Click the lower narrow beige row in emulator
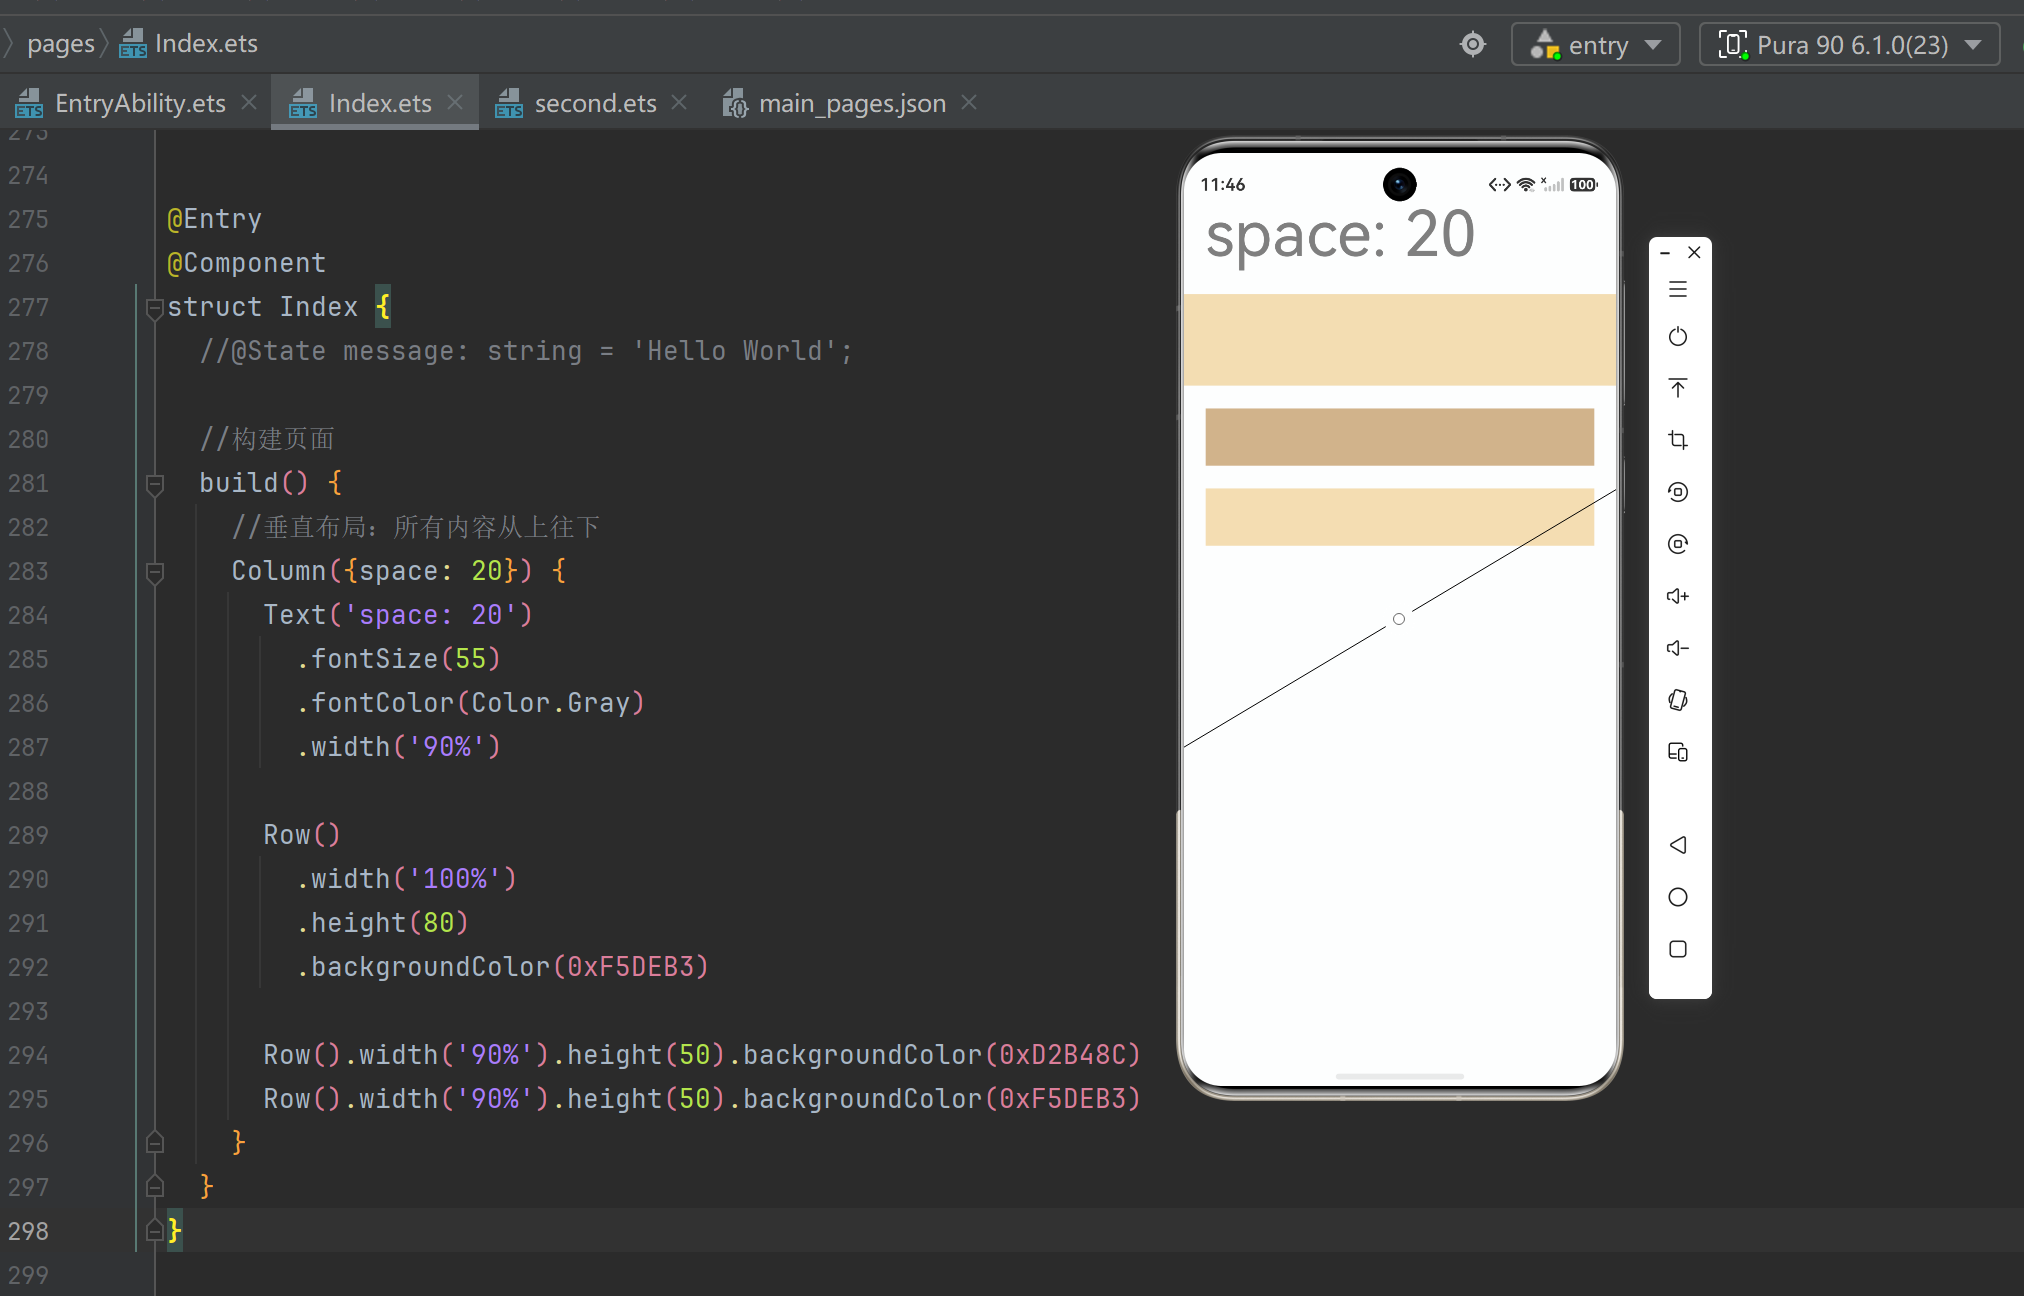The height and width of the screenshot is (1296, 2024). [x=1400, y=517]
